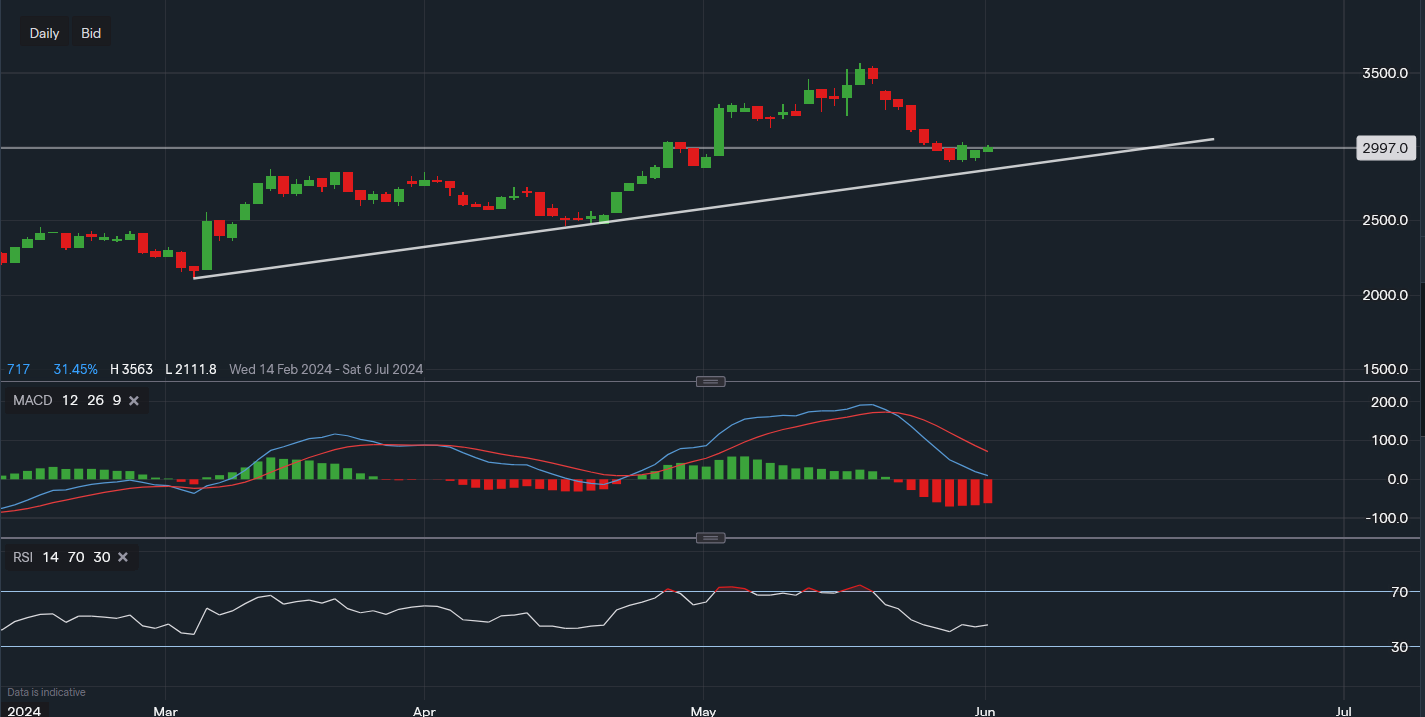Click the May date on time axis
Screen dimensions: 1425x717
tap(703, 712)
